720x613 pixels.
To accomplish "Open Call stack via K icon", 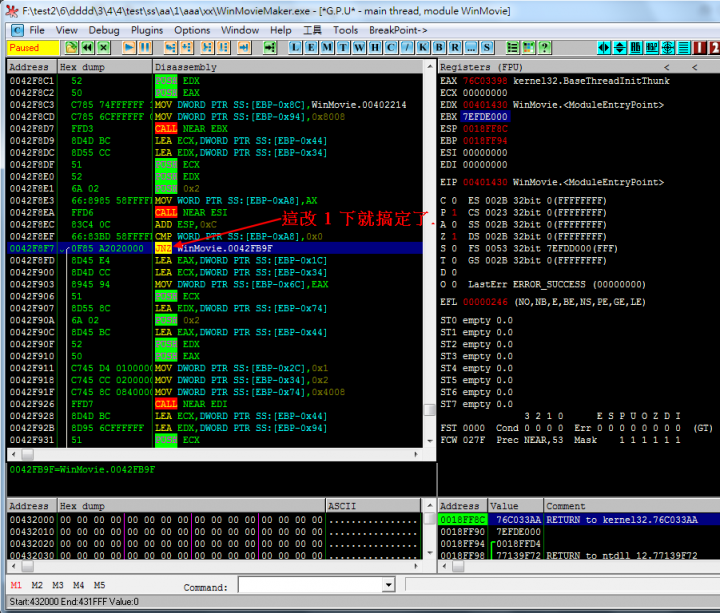I will [x=423, y=47].
